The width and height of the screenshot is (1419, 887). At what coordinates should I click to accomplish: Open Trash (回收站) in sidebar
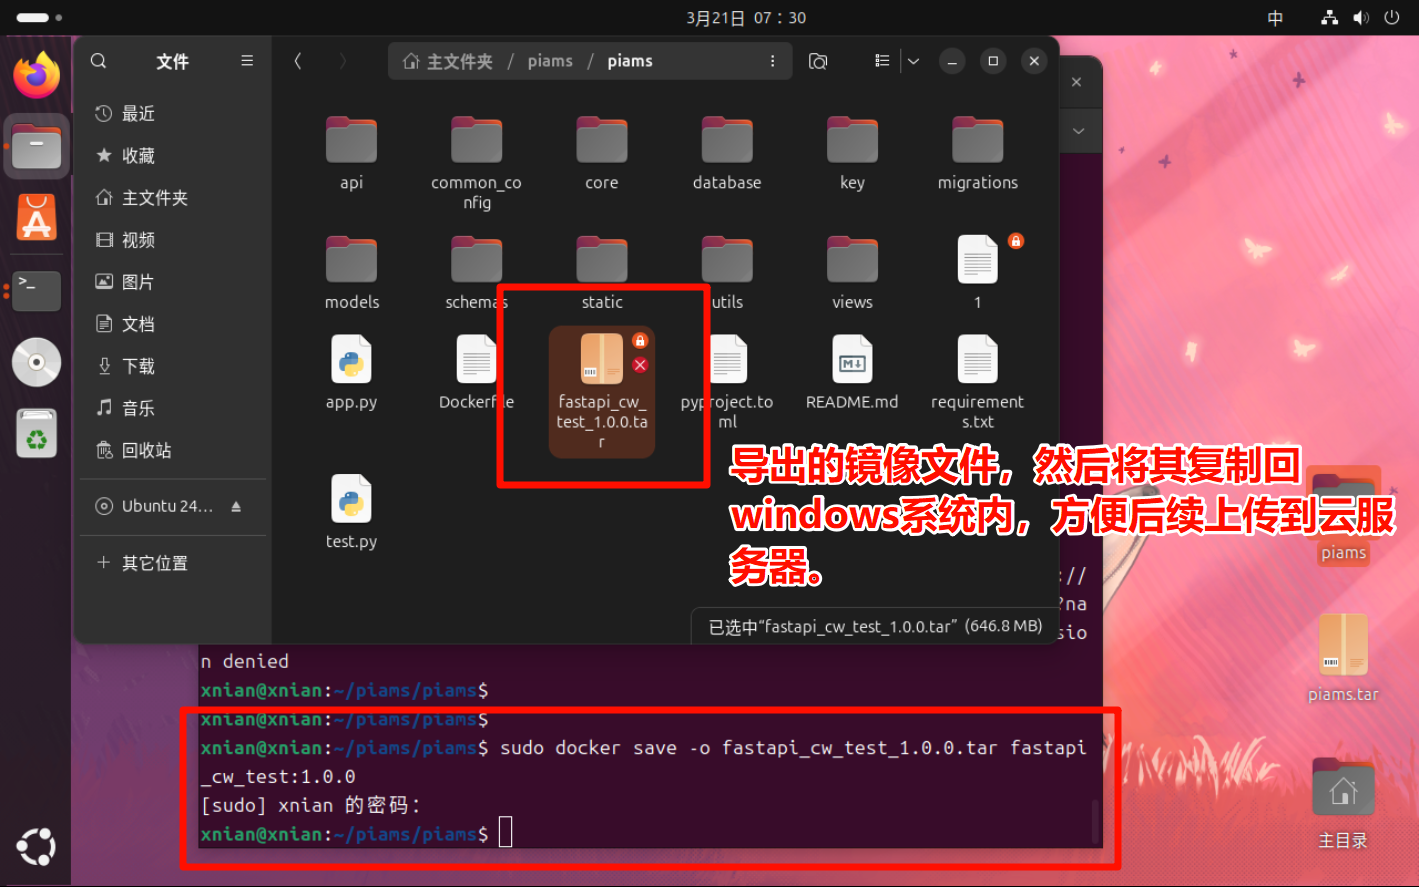coord(172,450)
